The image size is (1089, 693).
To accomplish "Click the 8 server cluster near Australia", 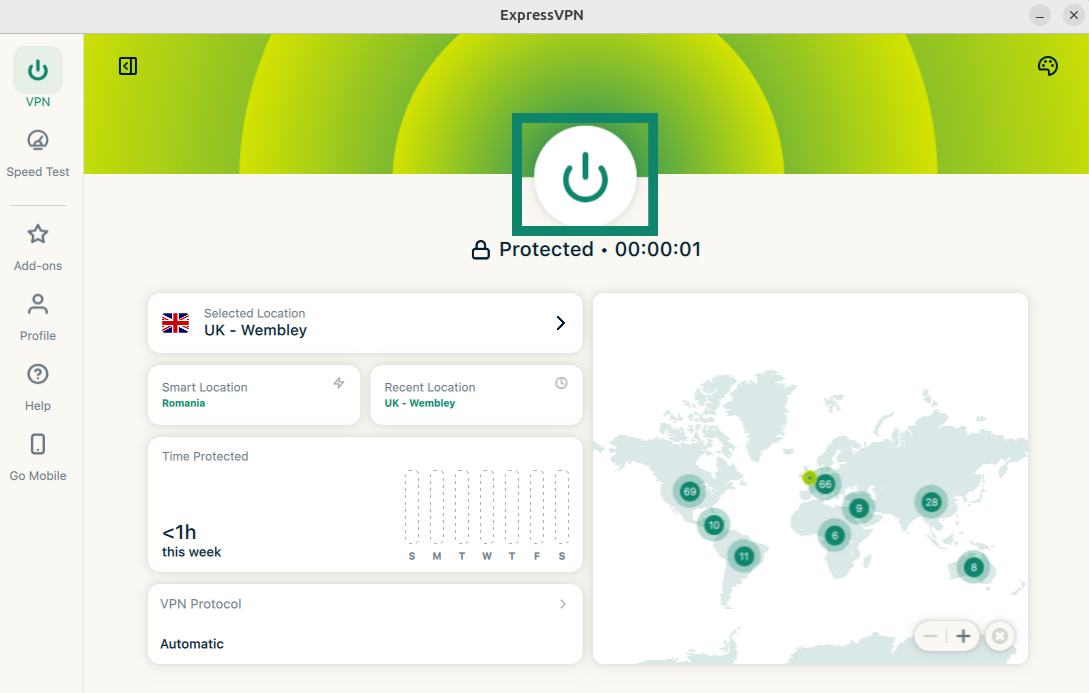I will click(x=973, y=567).
